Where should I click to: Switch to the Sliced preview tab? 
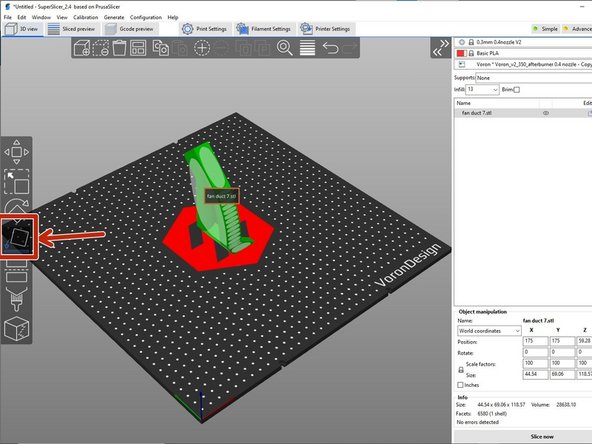click(x=72, y=29)
